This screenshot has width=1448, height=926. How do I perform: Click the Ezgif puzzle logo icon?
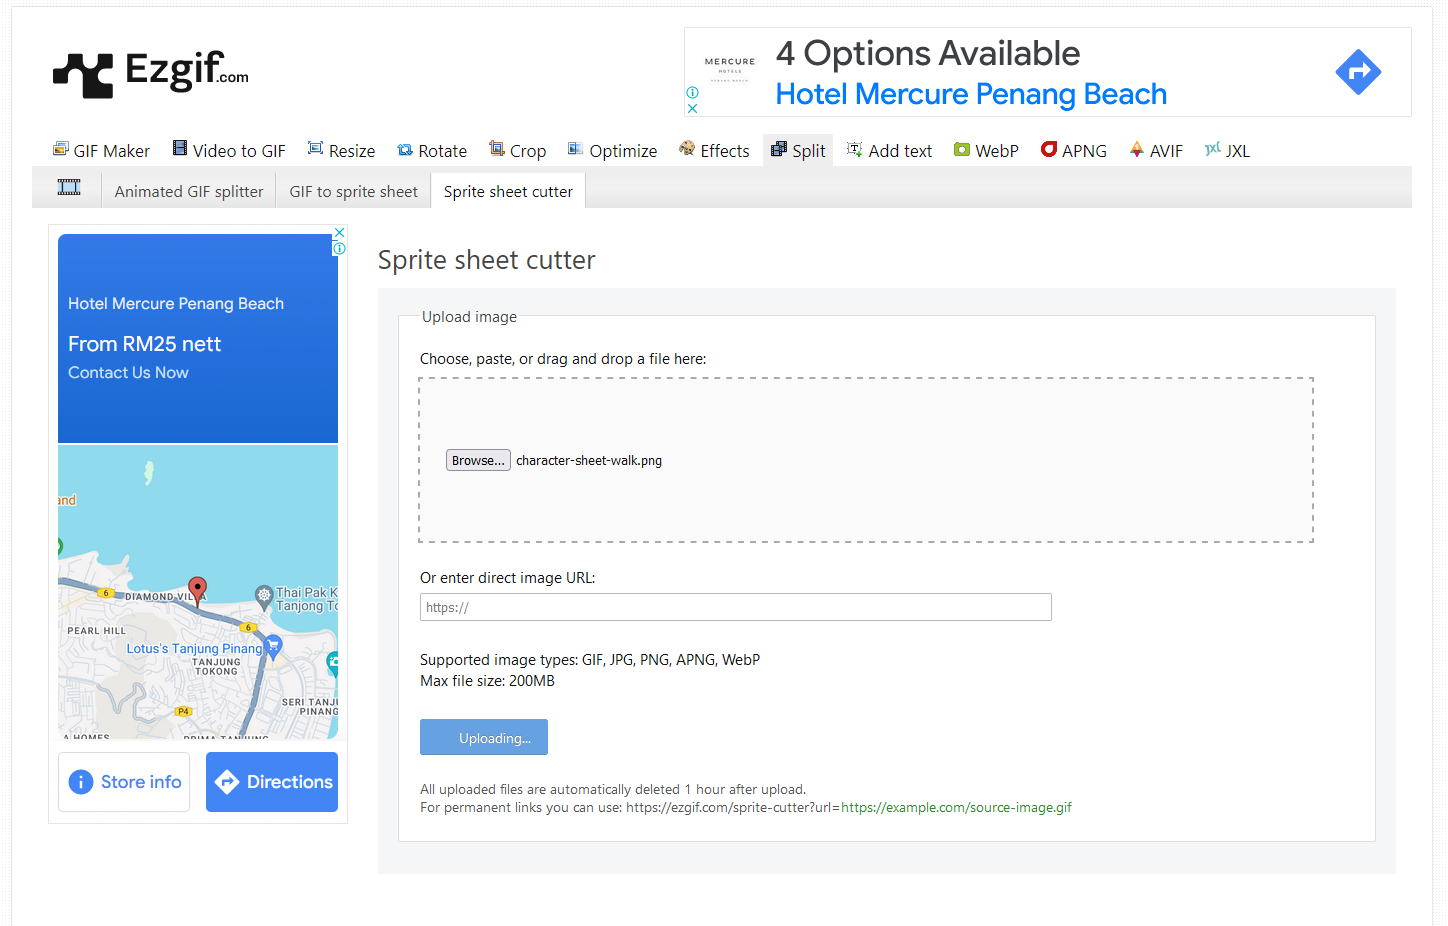pyautogui.click(x=83, y=75)
